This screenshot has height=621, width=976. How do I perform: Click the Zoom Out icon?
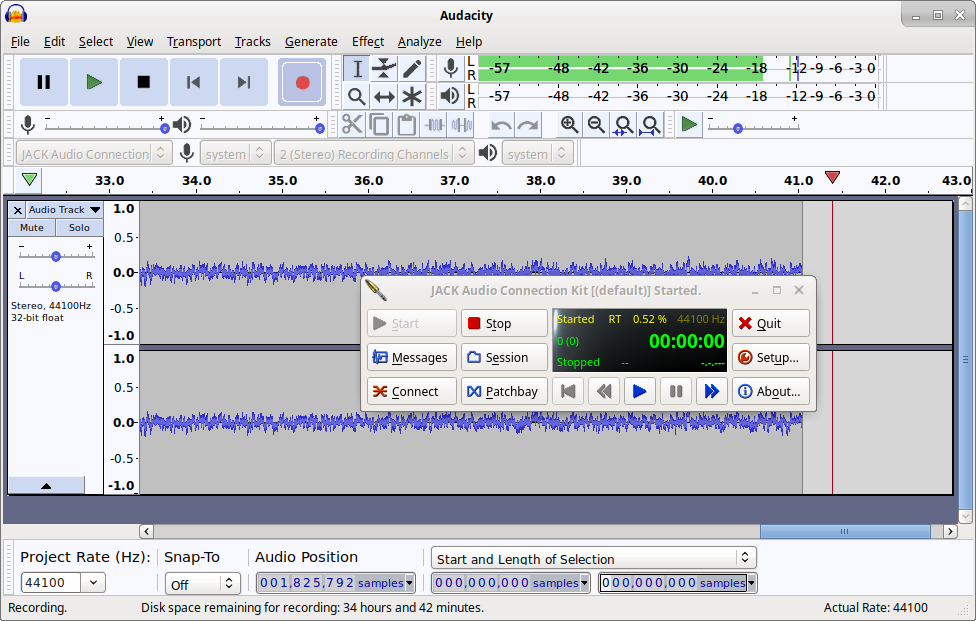click(x=596, y=125)
